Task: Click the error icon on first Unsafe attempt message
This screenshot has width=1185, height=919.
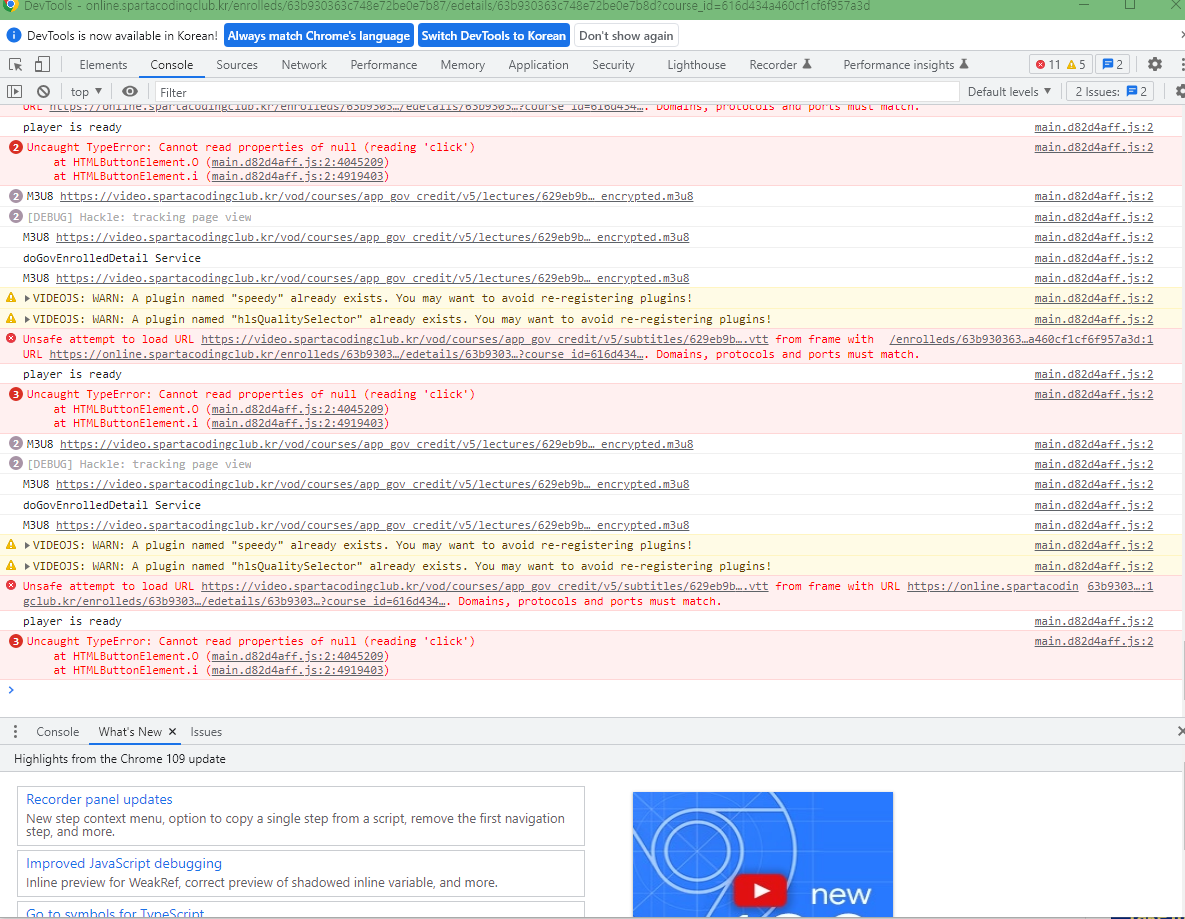Action: pyautogui.click(x=11, y=339)
